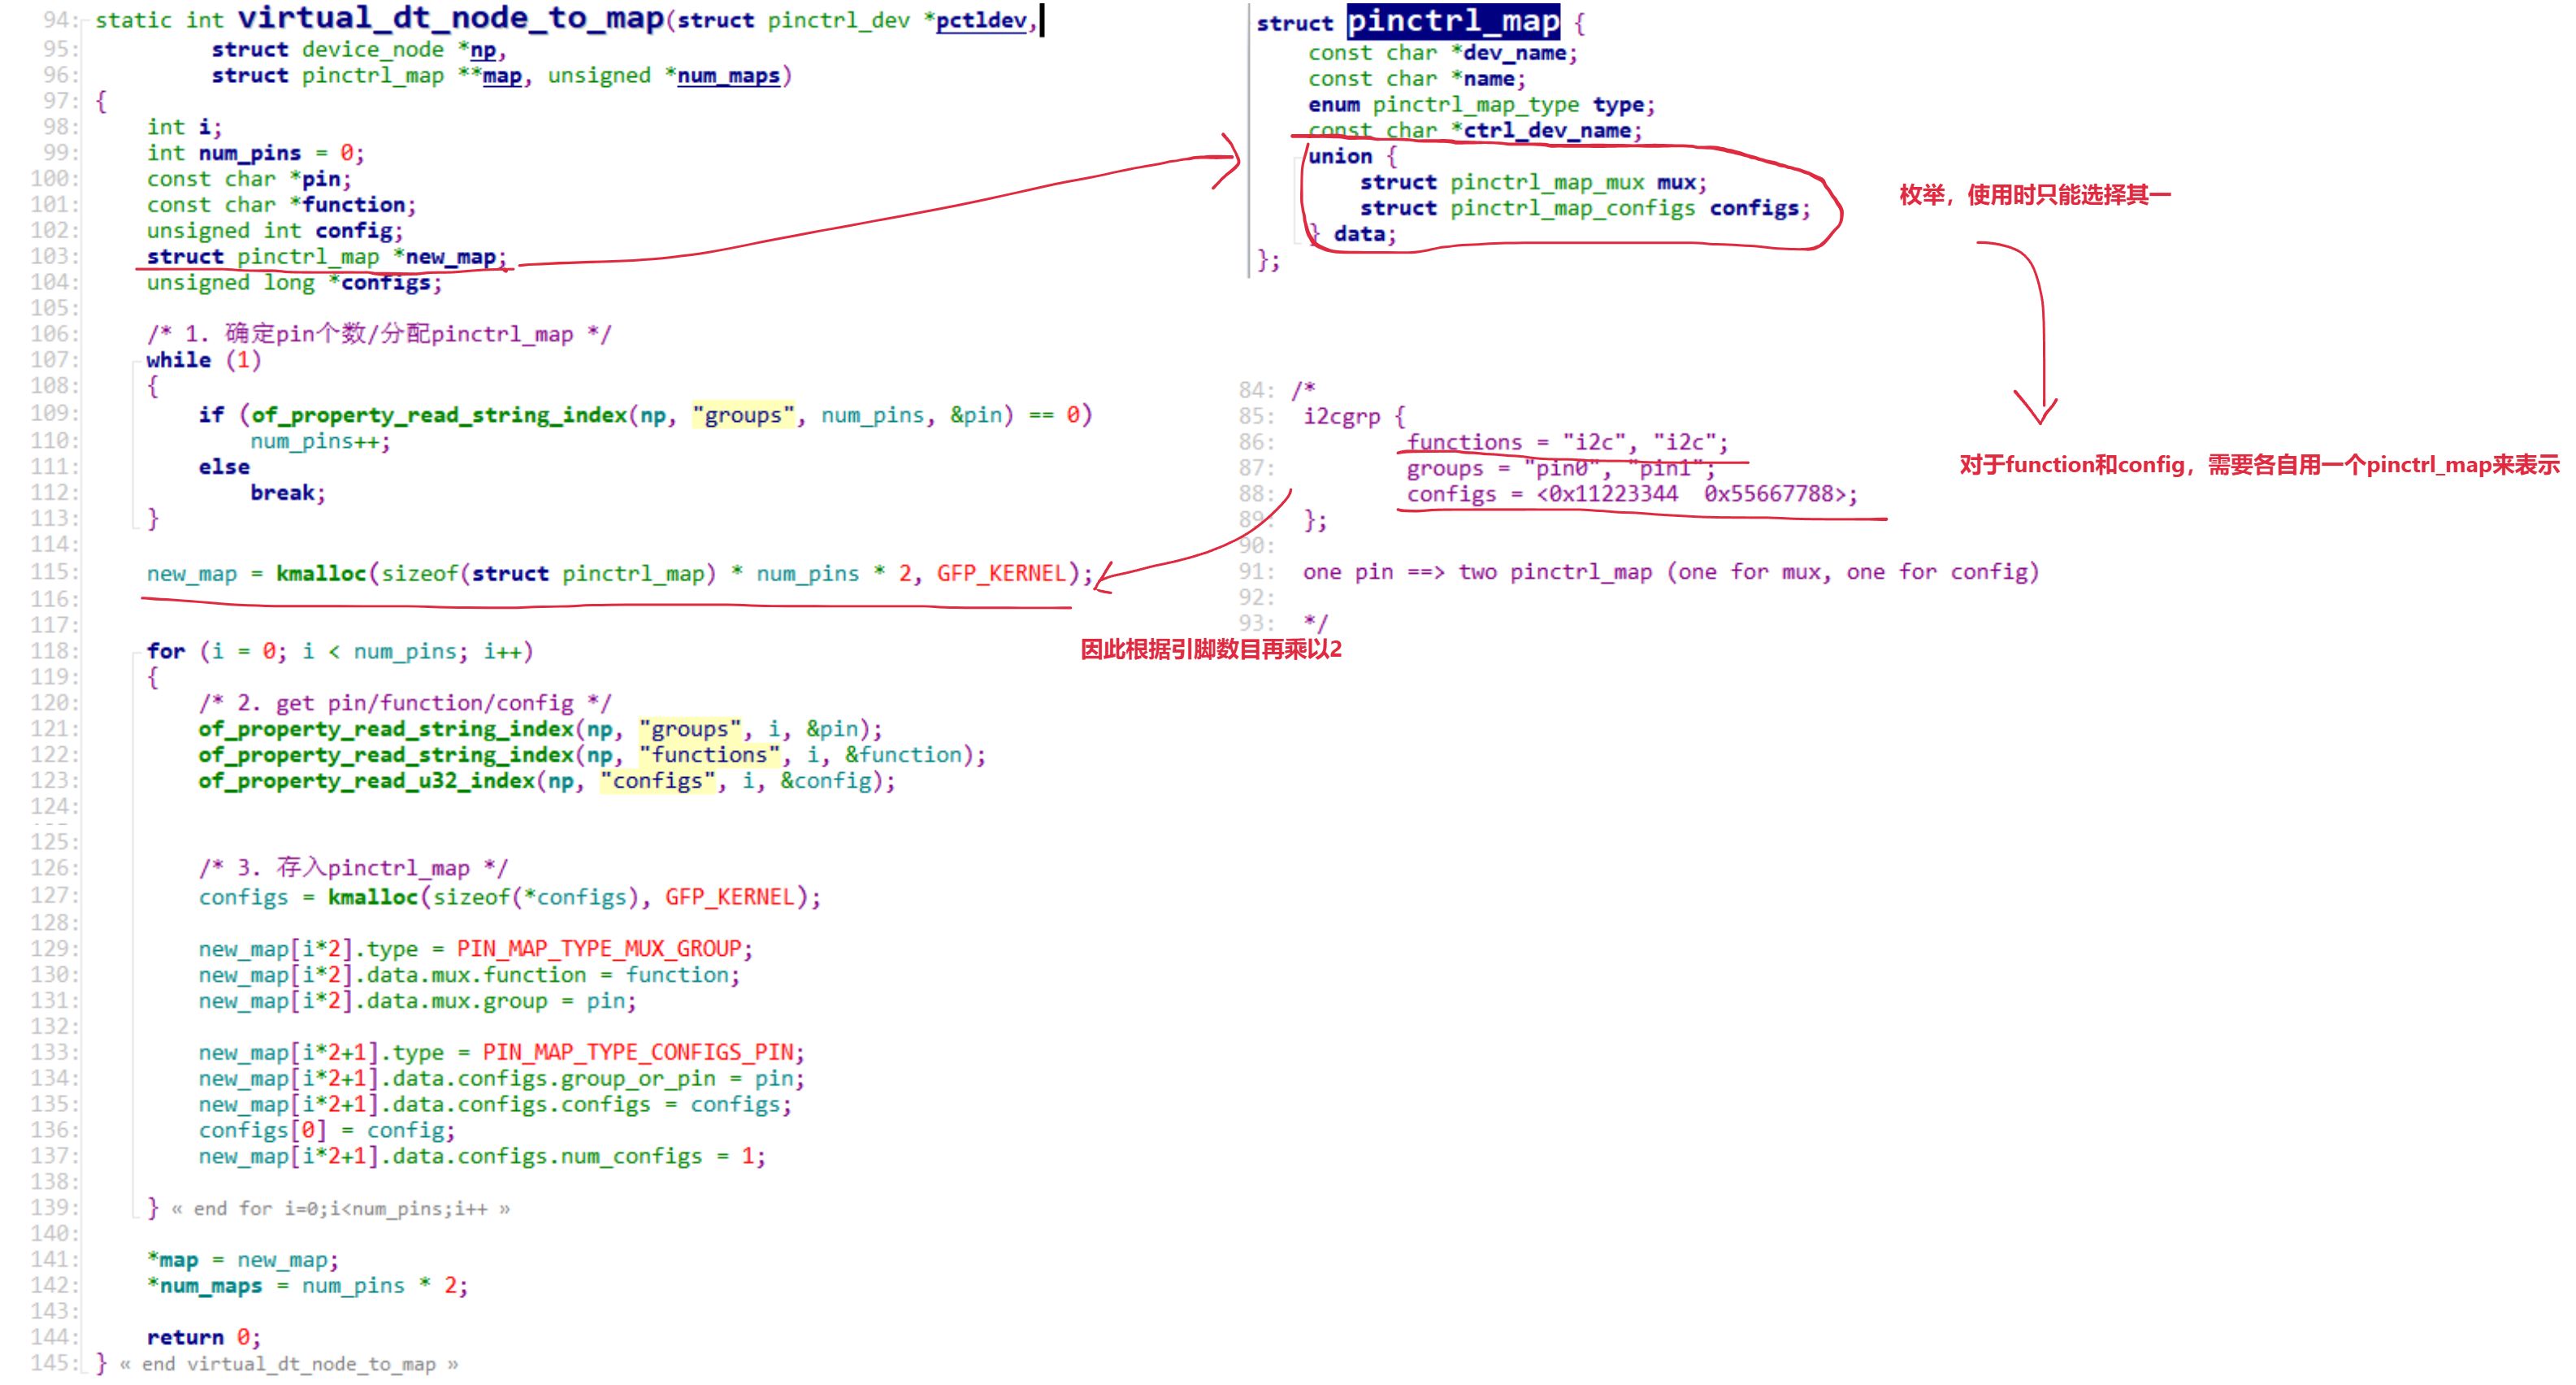Click 'struct pinctrl_map_mux mux;' member

[1533, 182]
